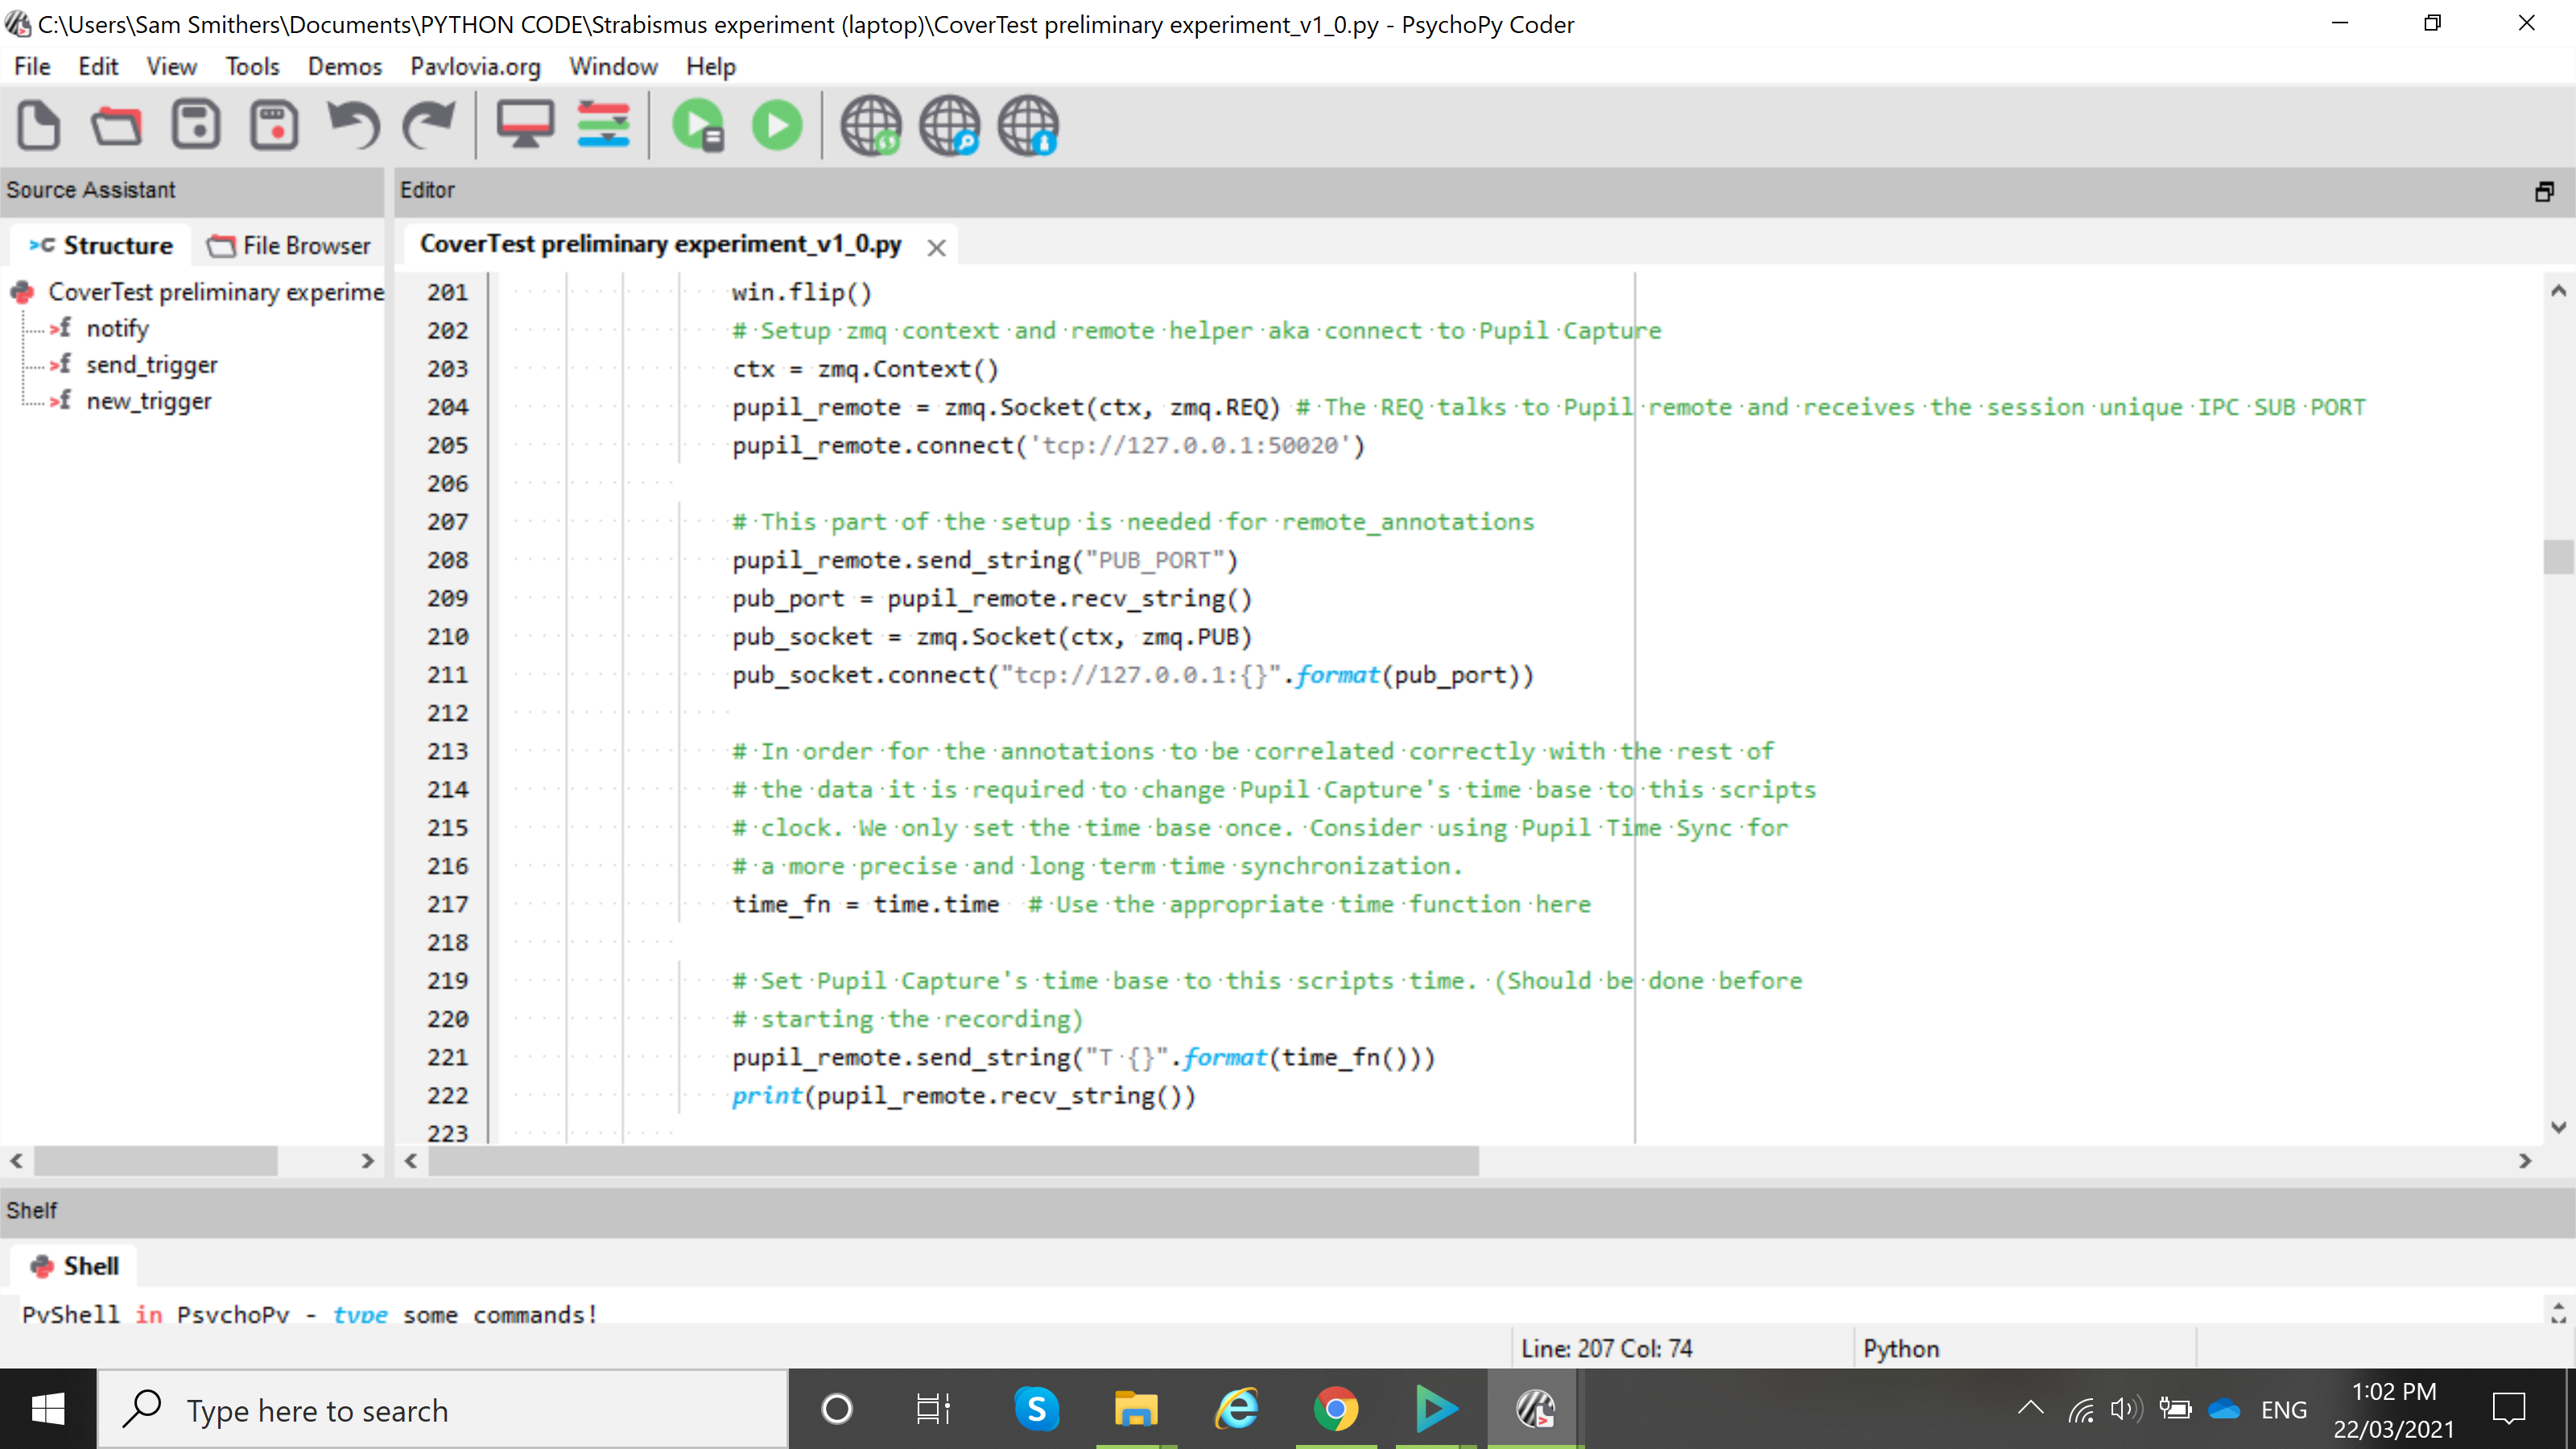Show hidden system tray icons

click(x=2030, y=1409)
